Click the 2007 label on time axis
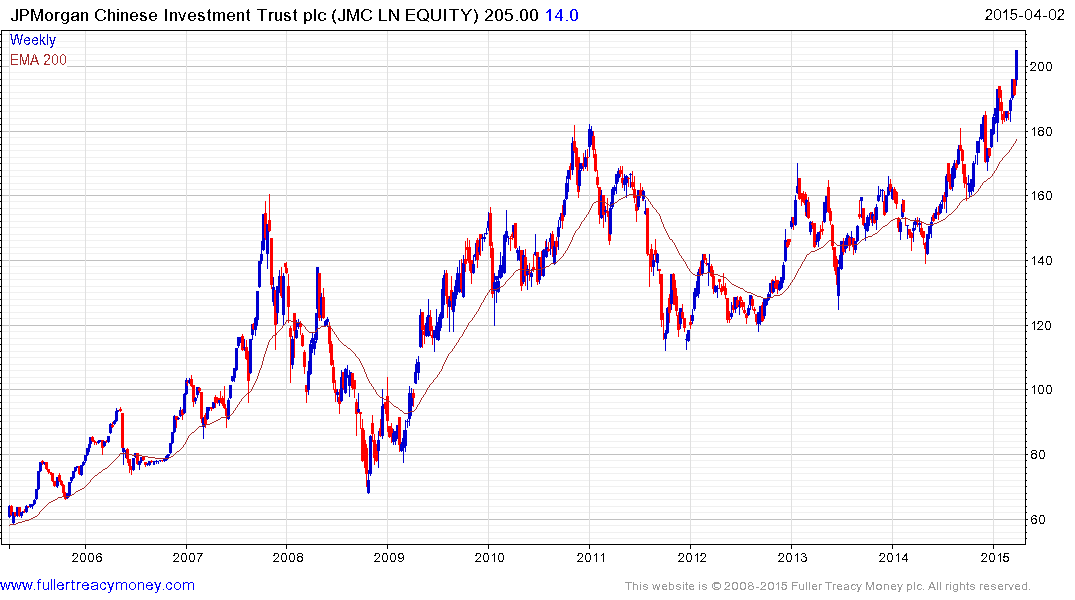This screenshot has height=600, width=1075. 187,557
